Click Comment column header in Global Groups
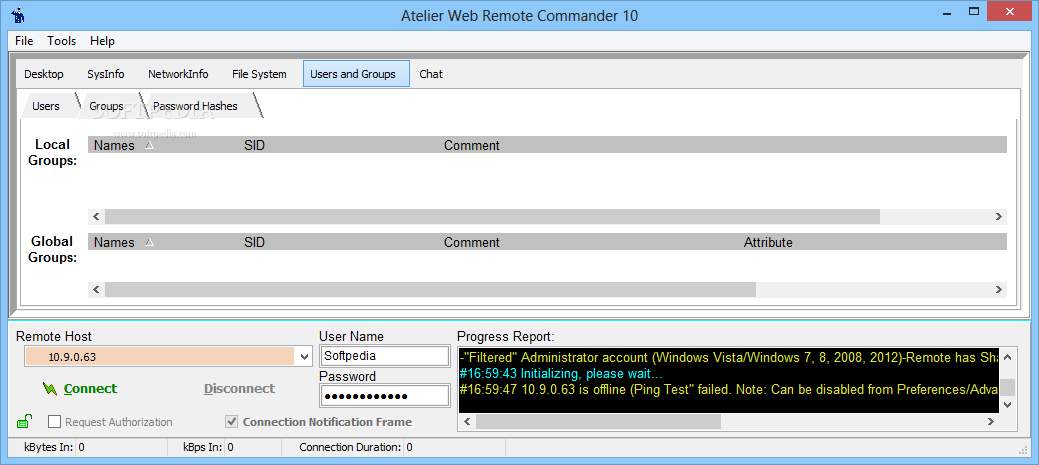The height and width of the screenshot is (465, 1039). 472,242
